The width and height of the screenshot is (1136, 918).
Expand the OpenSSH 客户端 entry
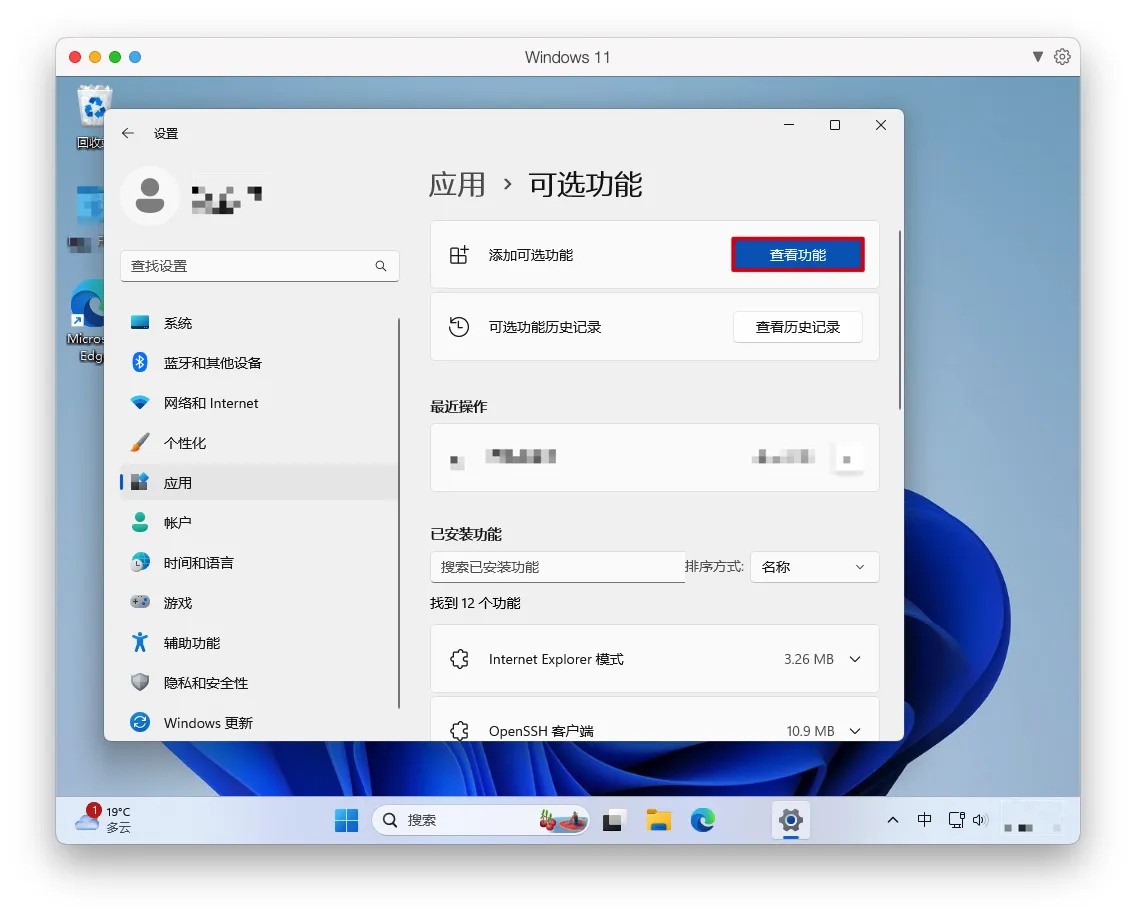click(x=855, y=730)
